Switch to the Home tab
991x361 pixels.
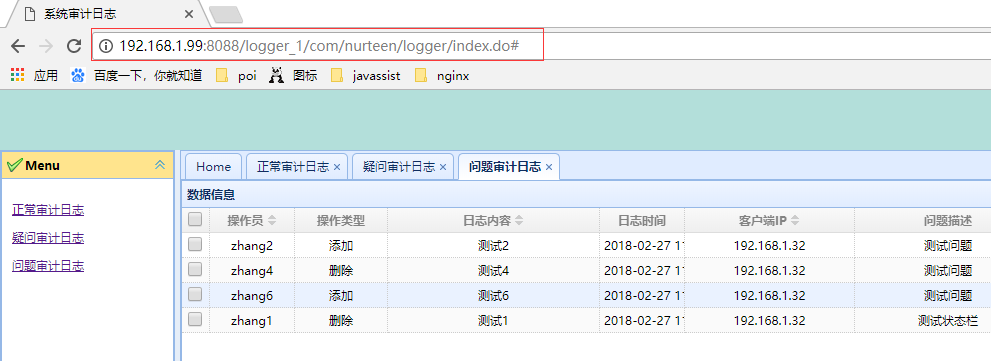coord(214,167)
